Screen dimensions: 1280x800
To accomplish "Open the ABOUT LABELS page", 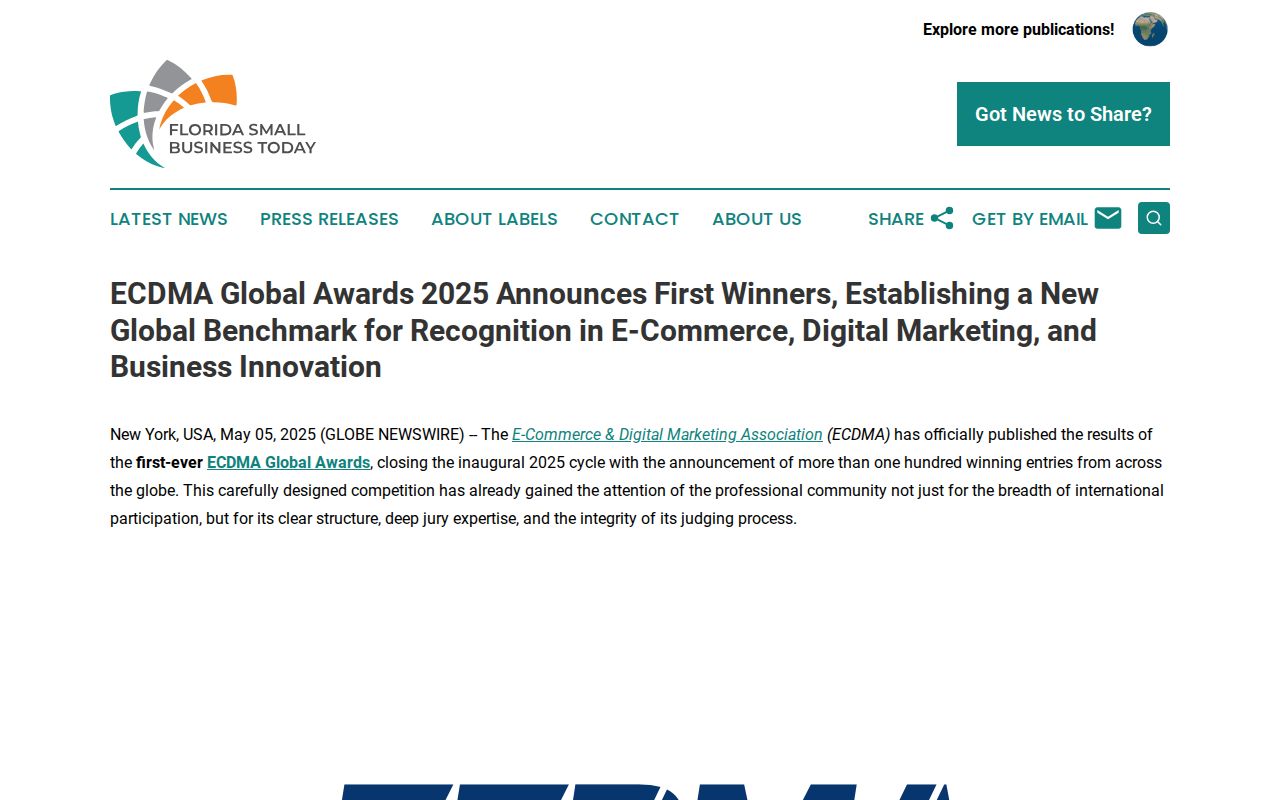I will [x=494, y=219].
